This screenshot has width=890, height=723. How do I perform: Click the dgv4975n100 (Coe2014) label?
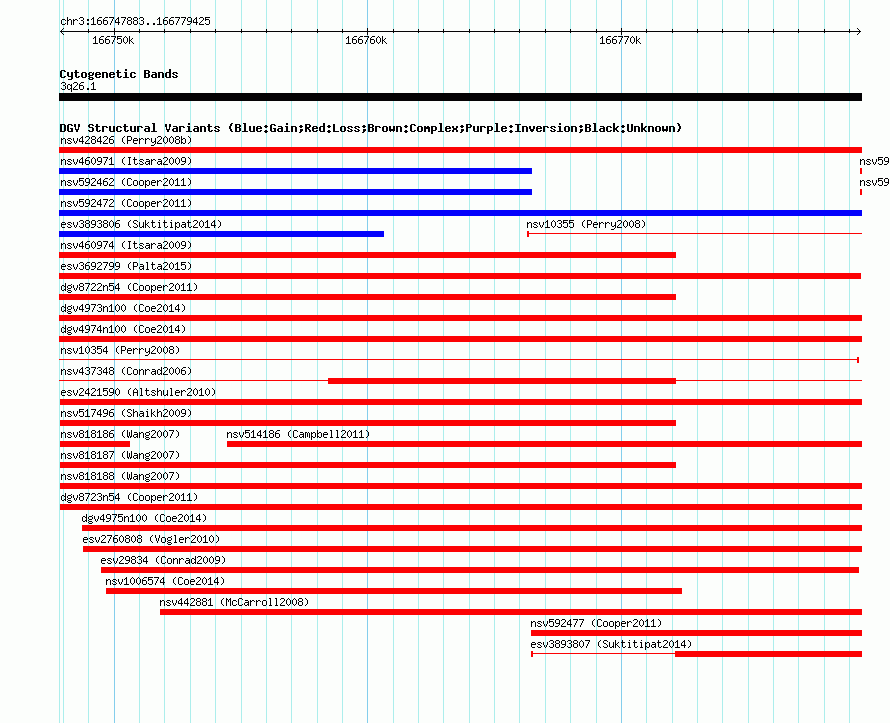144,518
